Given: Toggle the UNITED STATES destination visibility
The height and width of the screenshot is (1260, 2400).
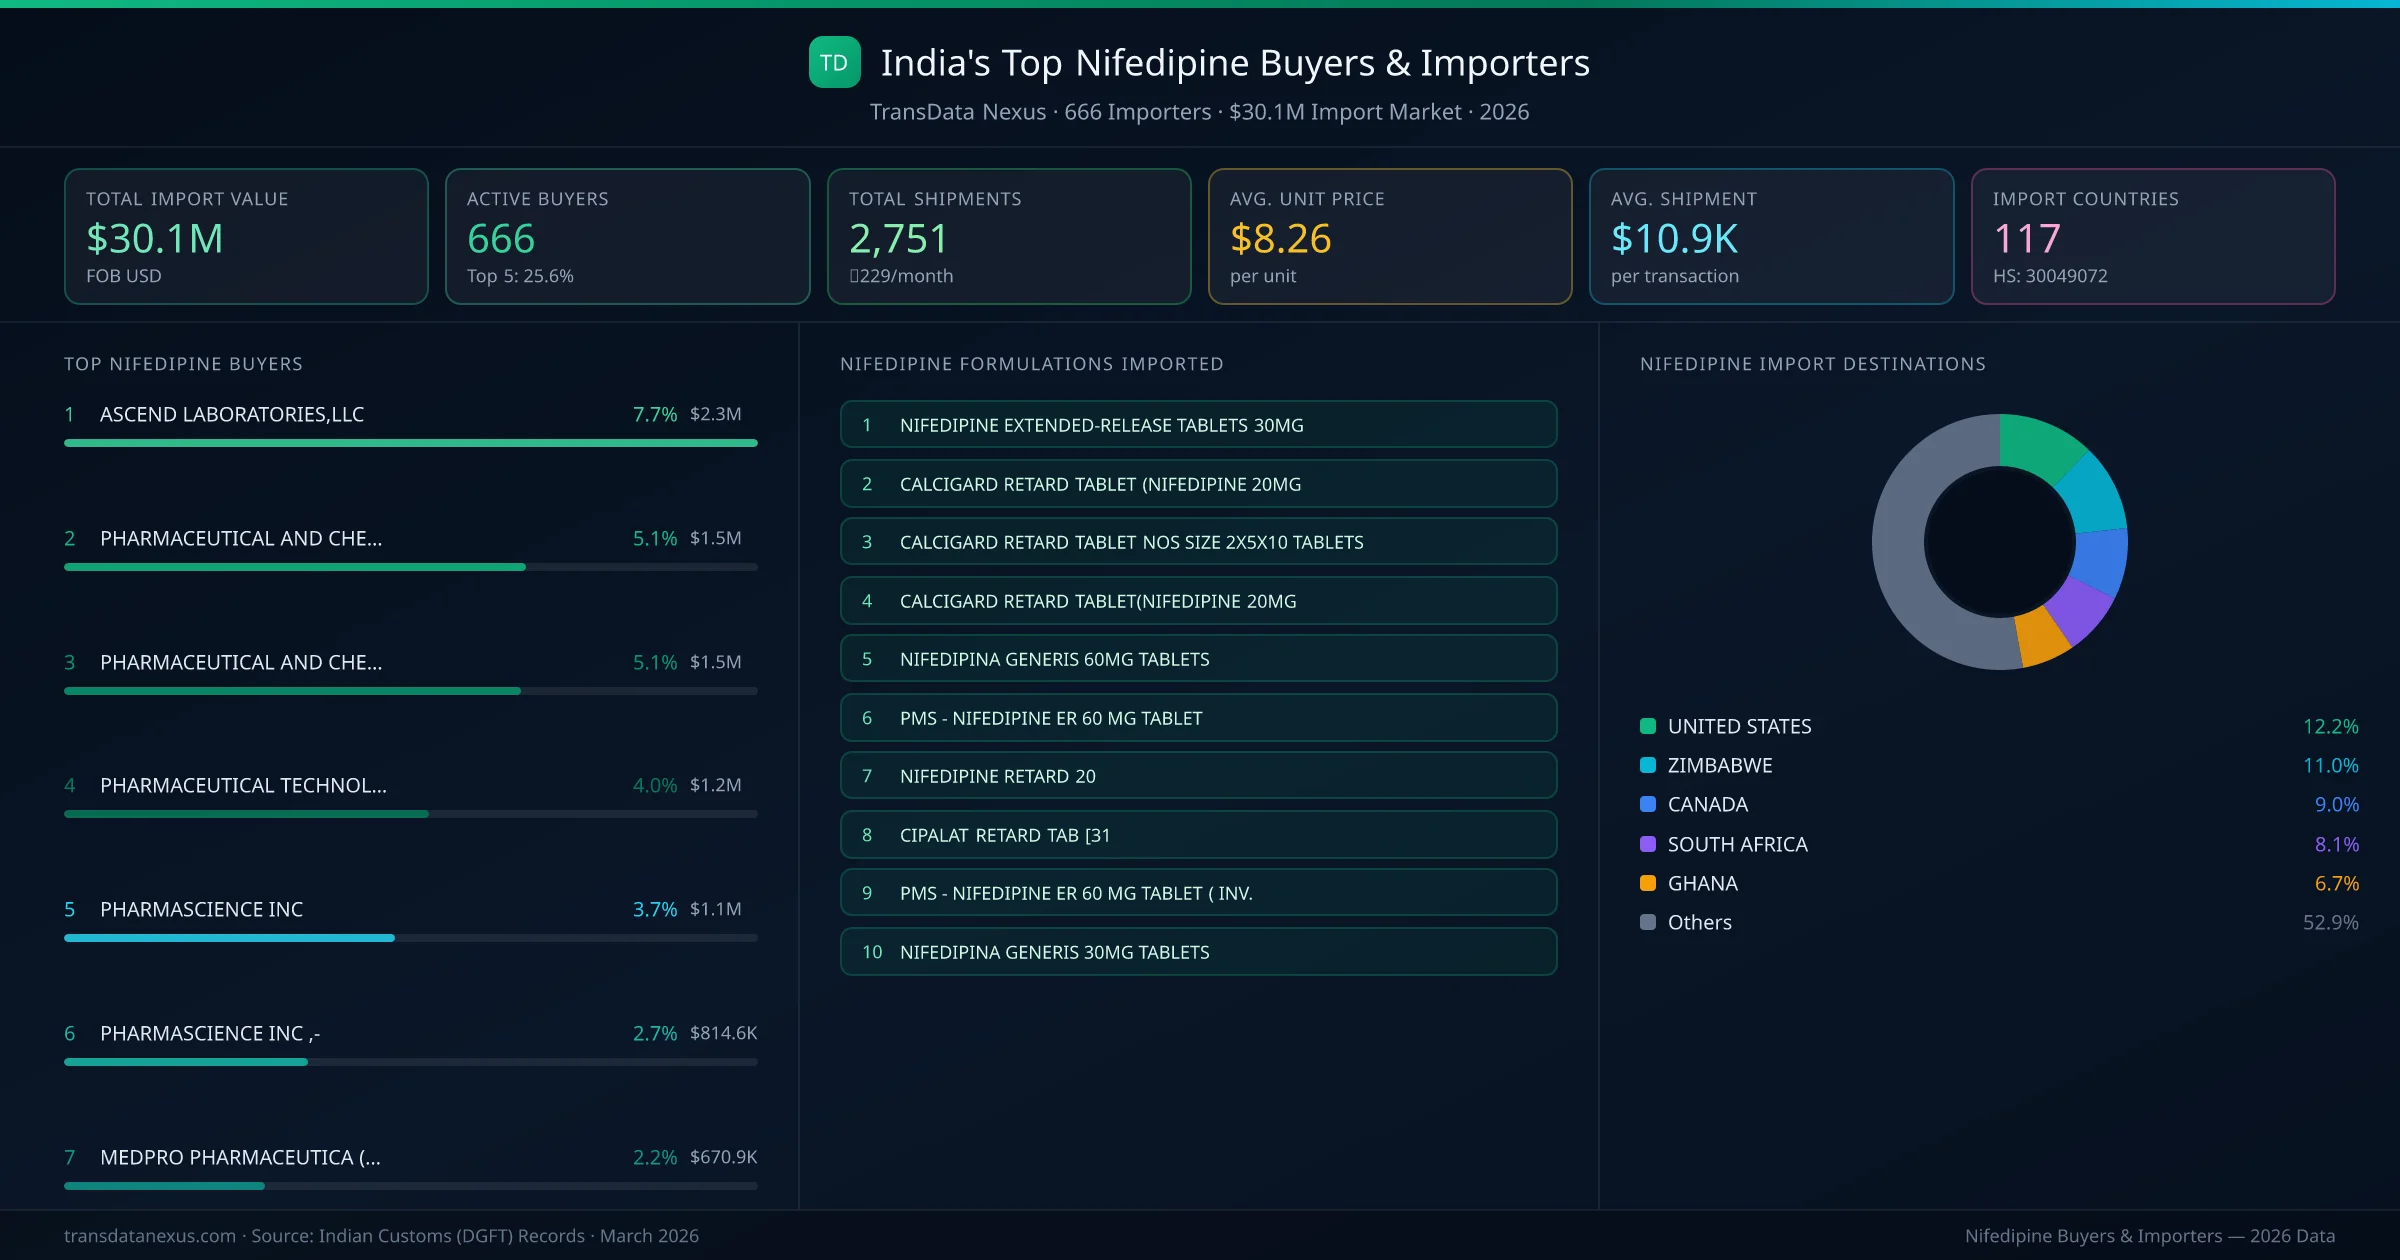Looking at the screenshot, I should coord(1738,726).
